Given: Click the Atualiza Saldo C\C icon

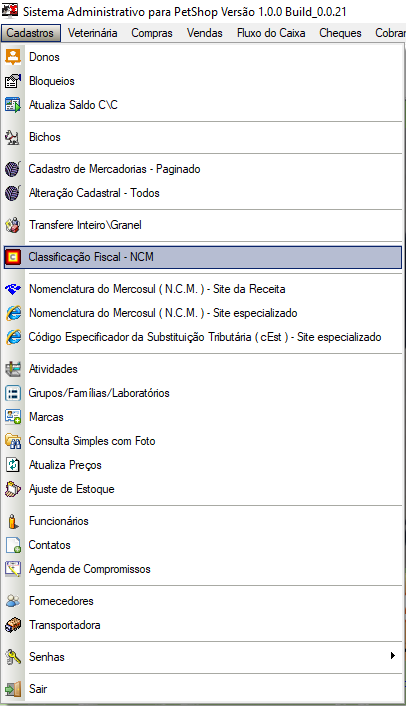Looking at the screenshot, I should click(x=13, y=105).
